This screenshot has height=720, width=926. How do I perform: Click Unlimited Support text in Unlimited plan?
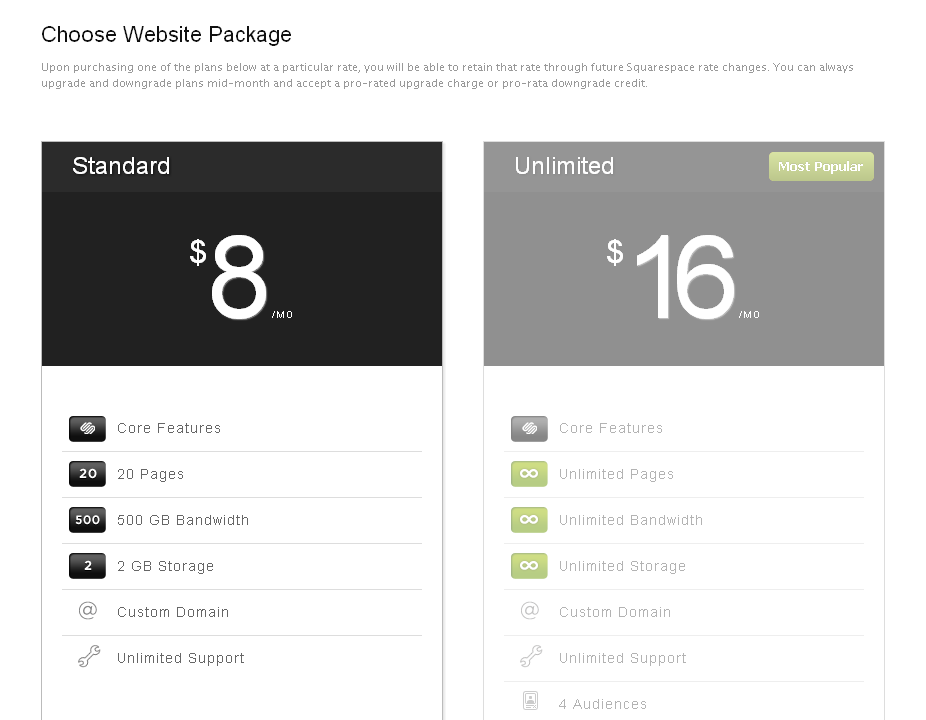point(622,658)
